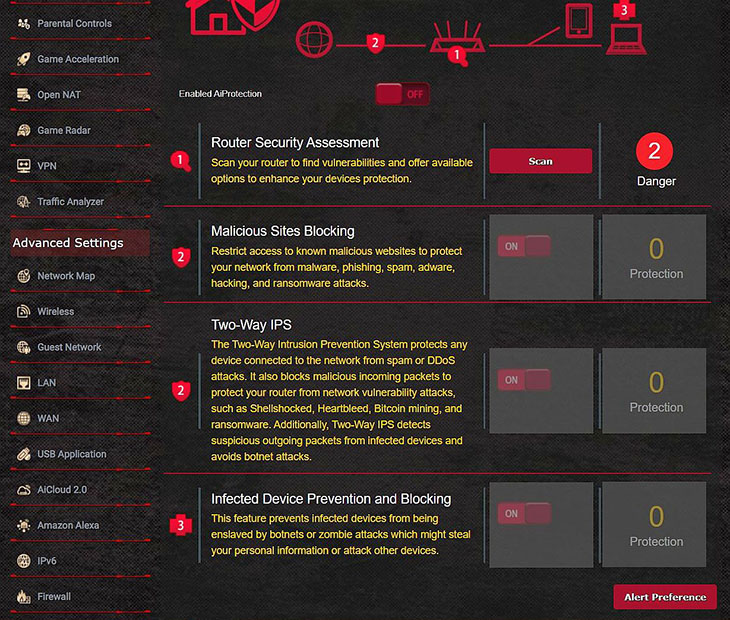Click the Game Radar icon

(24, 130)
